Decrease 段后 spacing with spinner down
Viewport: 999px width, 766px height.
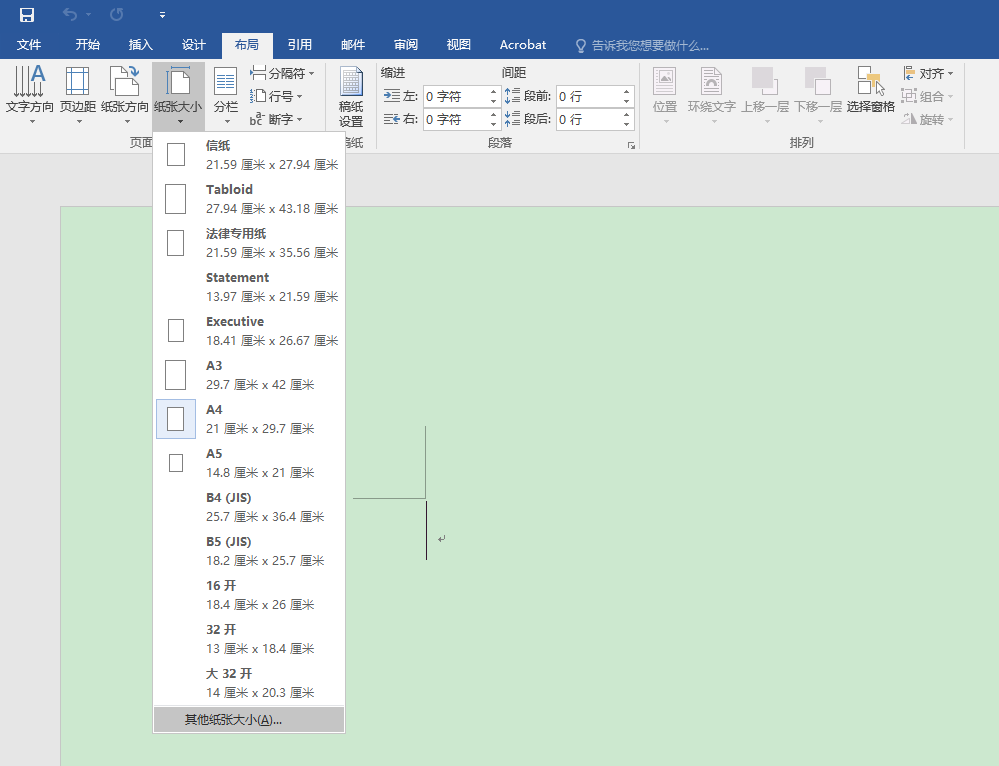627,124
